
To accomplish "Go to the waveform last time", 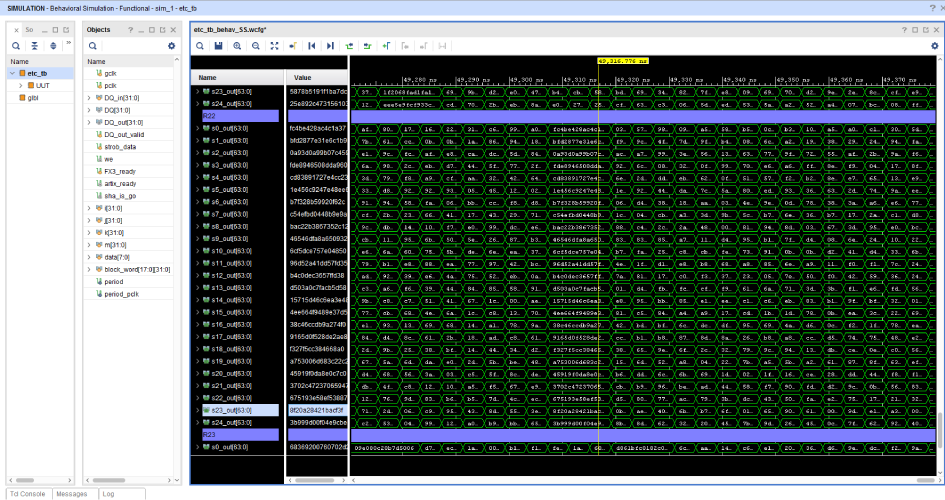I will (330, 46).
